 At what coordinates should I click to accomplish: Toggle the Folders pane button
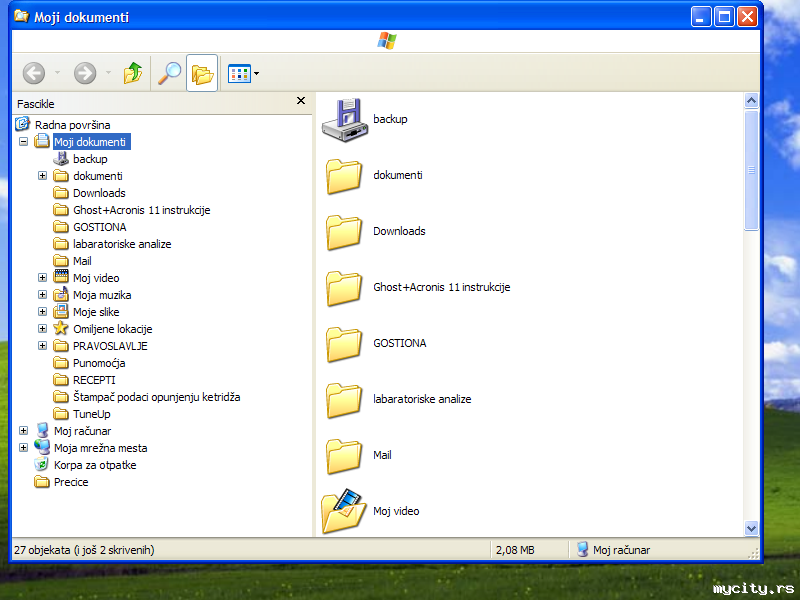click(202, 73)
